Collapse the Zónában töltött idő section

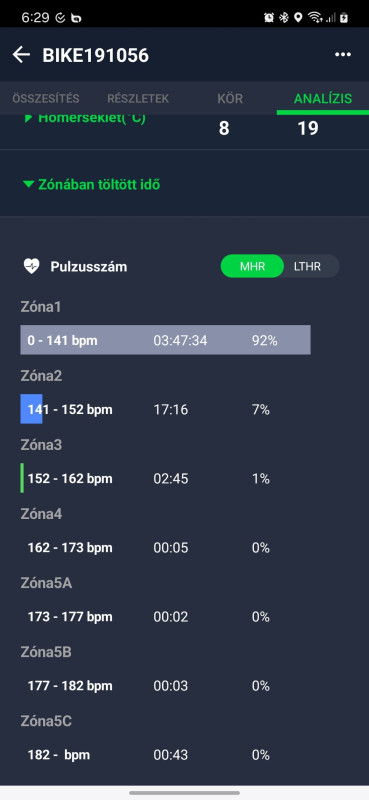pos(92,185)
